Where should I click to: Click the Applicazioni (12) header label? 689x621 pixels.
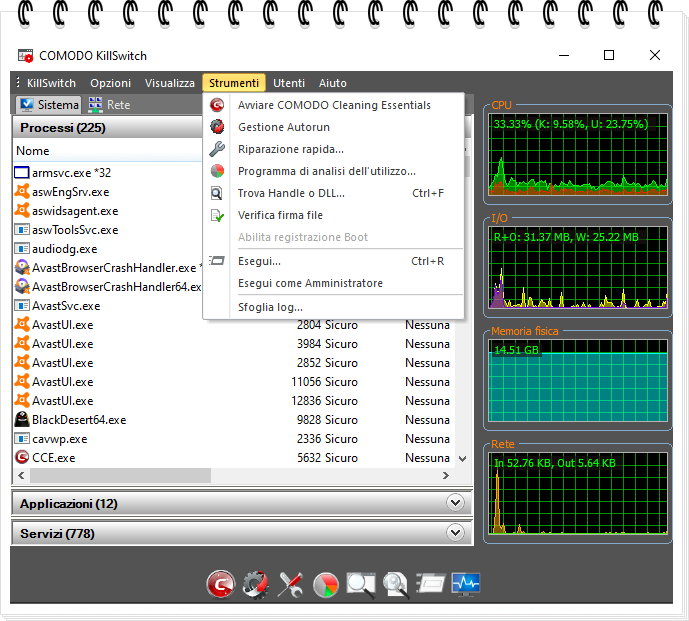(x=69, y=503)
